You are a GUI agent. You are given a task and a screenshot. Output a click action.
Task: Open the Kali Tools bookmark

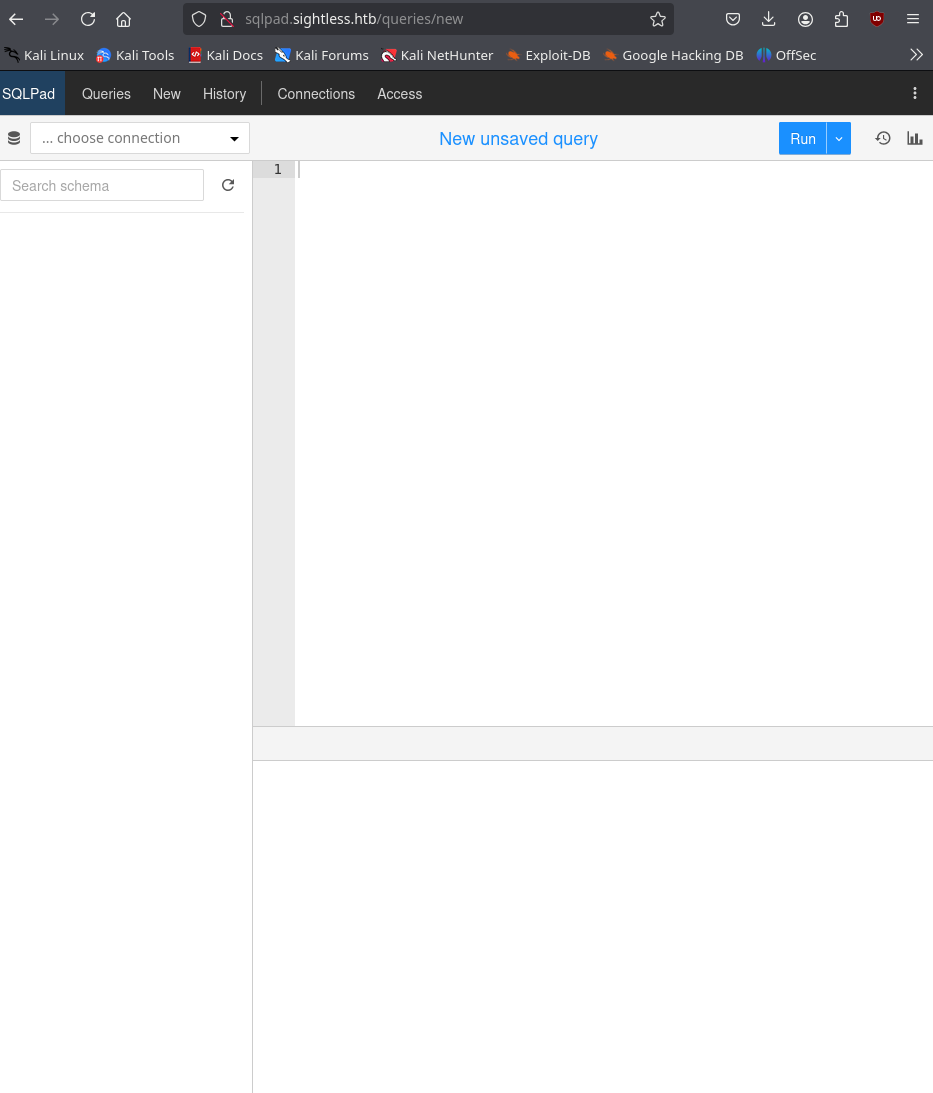pyautogui.click(x=135, y=55)
